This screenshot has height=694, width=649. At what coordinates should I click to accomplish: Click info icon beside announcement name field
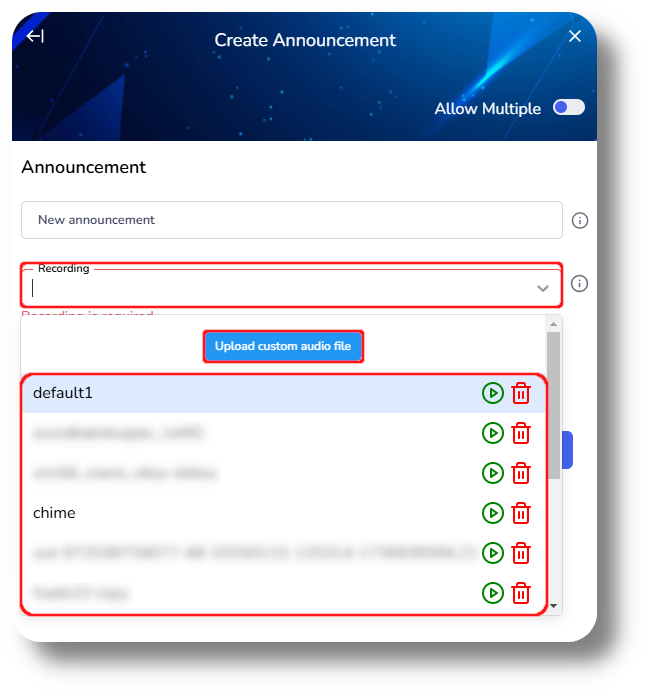pyautogui.click(x=579, y=220)
